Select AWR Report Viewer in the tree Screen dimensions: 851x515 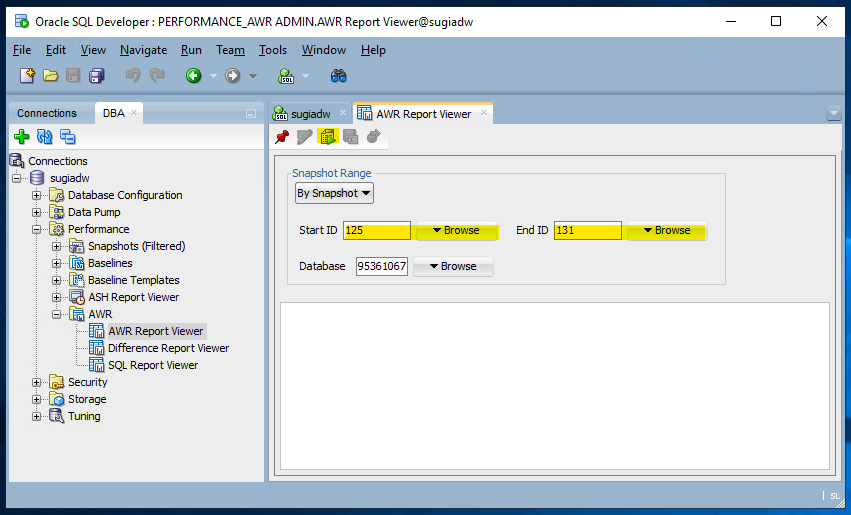click(x=155, y=331)
